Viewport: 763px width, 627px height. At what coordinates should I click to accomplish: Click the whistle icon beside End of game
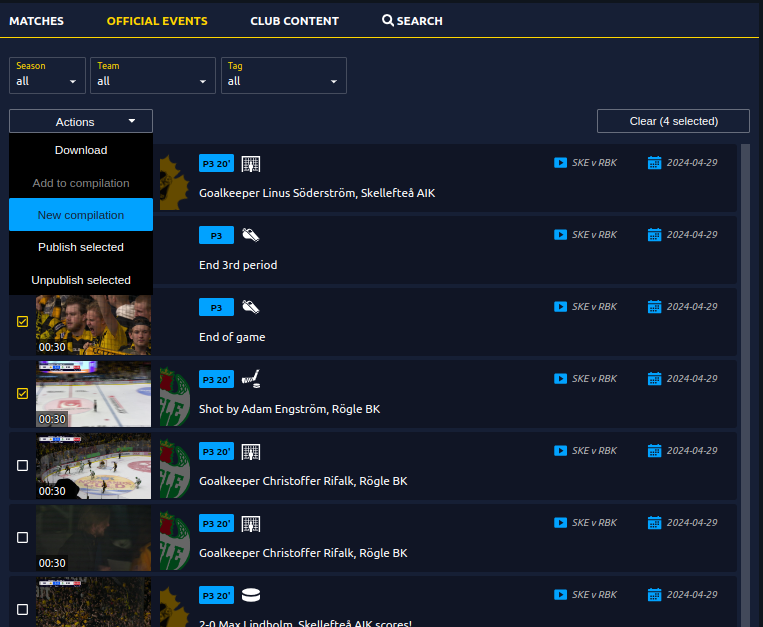point(250,308)
